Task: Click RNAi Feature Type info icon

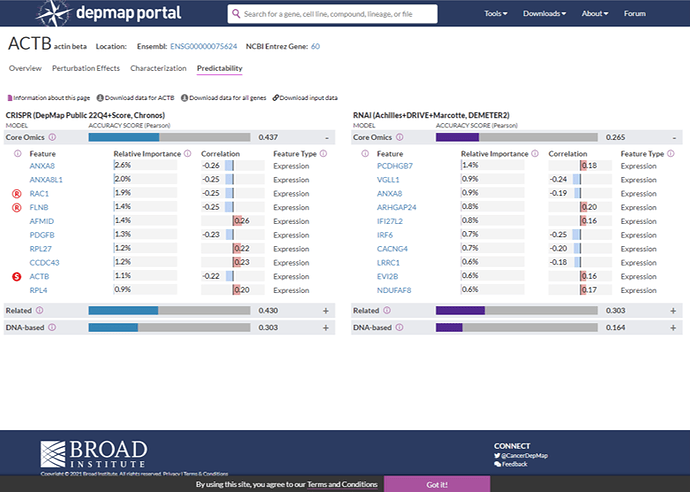Action: [671, 154]
